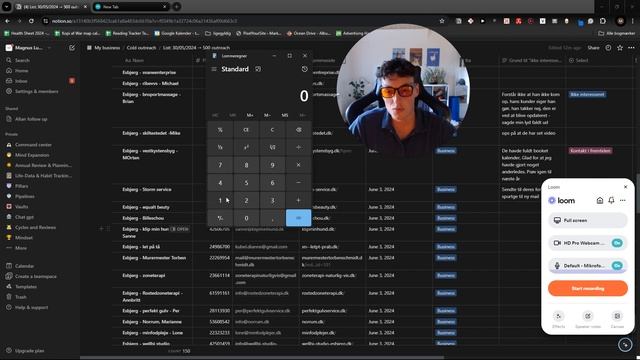
Task: Switch to New Tab browser tab
Action: [x=131, y=7]
